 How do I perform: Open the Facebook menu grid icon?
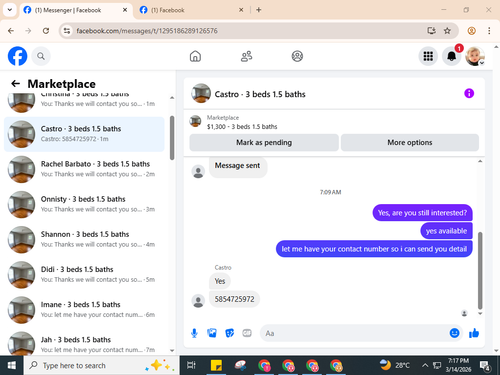[x=428, y=56]
